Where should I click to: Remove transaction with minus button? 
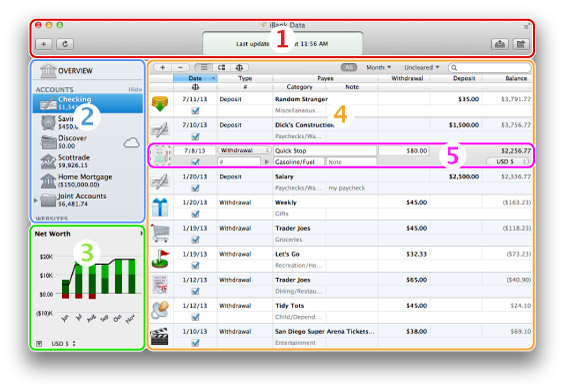(x=181, y=67)
